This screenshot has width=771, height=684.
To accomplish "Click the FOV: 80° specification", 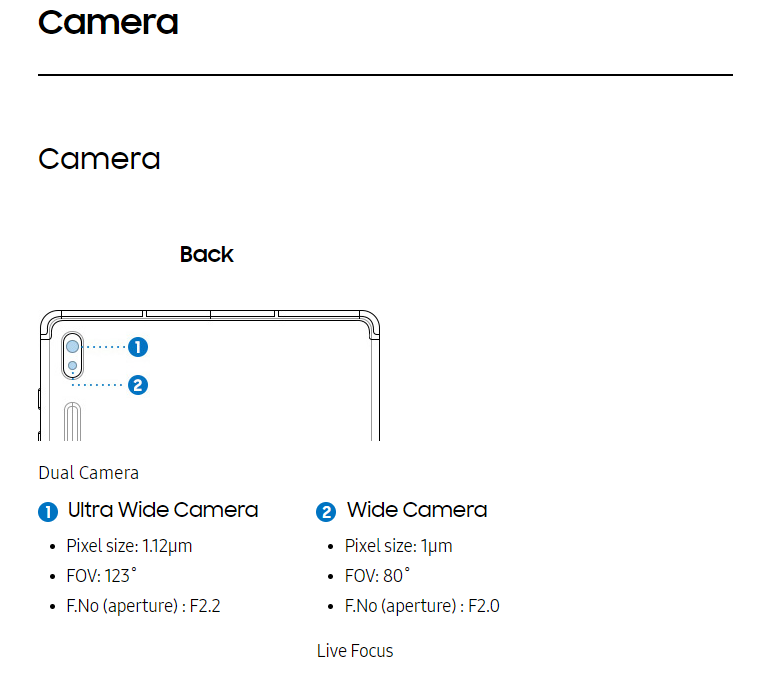I will pyautogui.click(x=377, y=576).
